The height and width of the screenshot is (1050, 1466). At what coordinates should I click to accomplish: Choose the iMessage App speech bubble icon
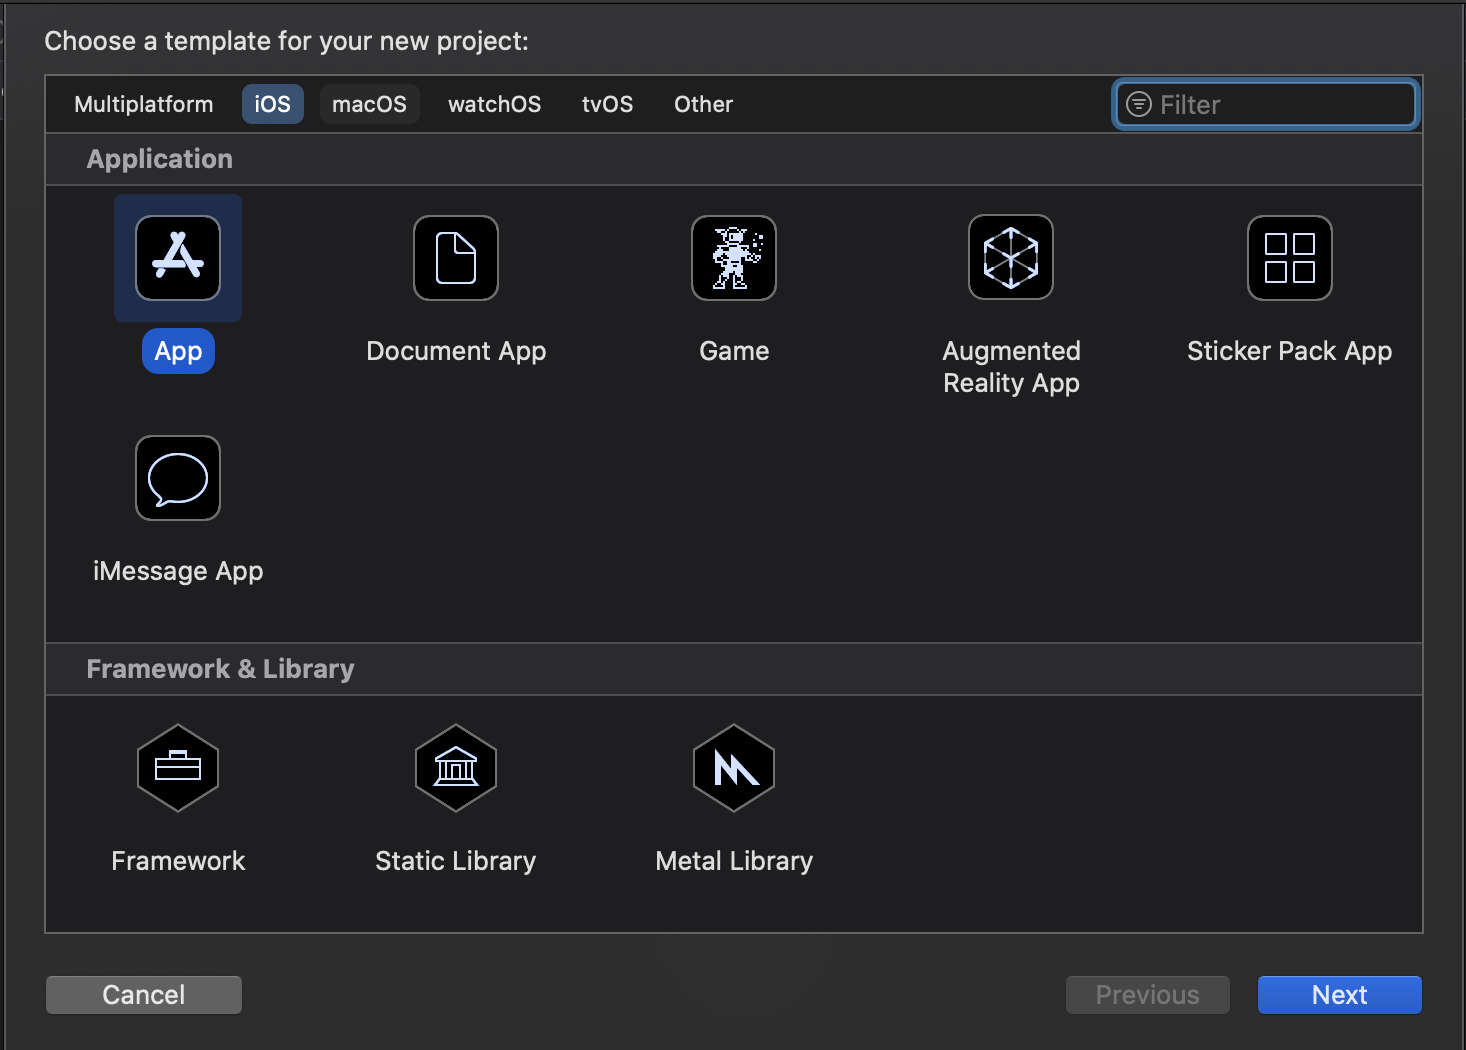(178, 478)
